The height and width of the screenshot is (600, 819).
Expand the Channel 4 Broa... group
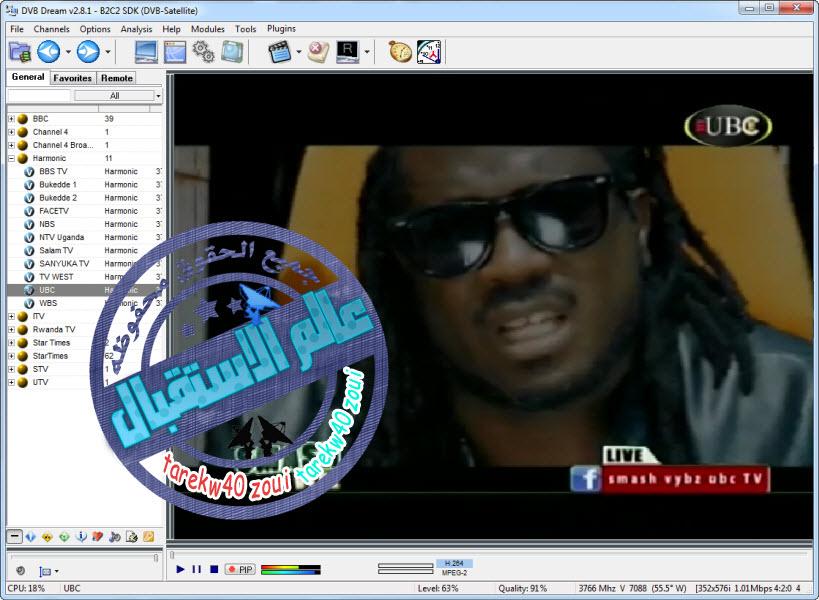[x=11, y=145]
